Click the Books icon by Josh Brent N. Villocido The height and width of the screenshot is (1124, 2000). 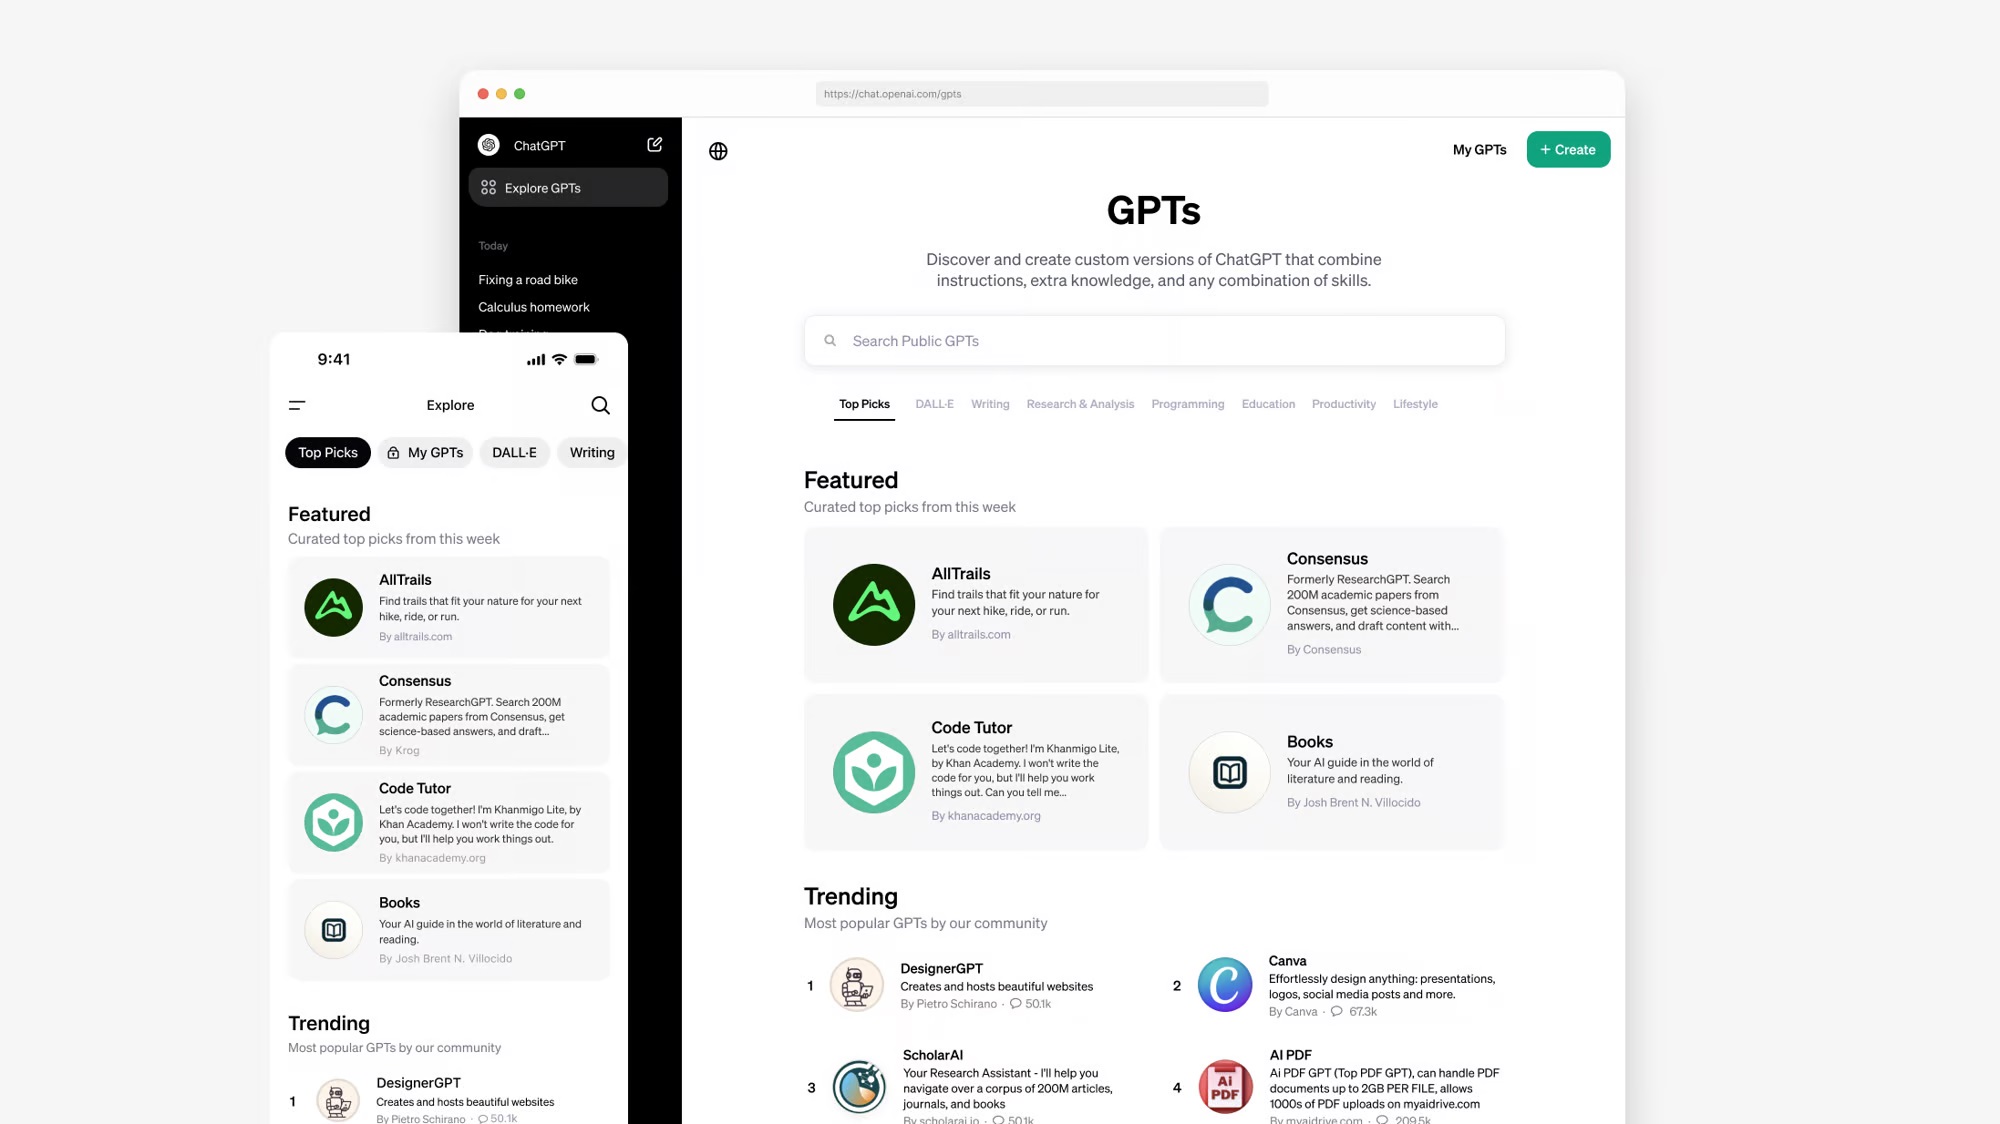(x=1228, y=771)
